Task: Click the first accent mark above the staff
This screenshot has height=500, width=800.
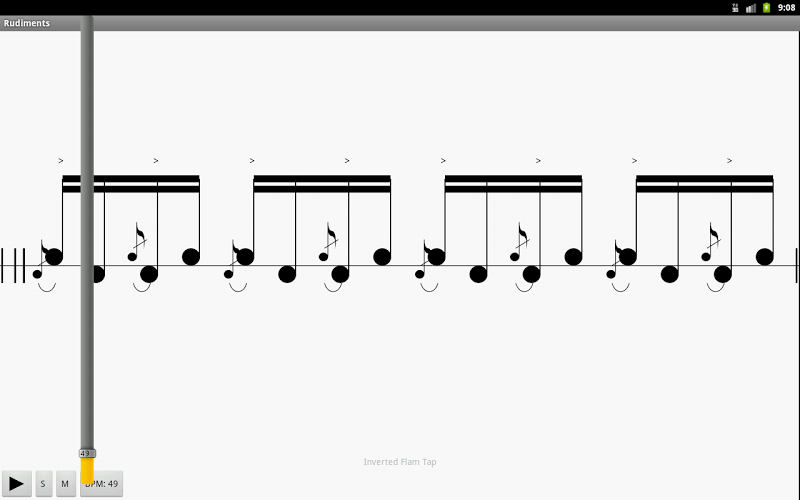Action: tap(61, 161)
